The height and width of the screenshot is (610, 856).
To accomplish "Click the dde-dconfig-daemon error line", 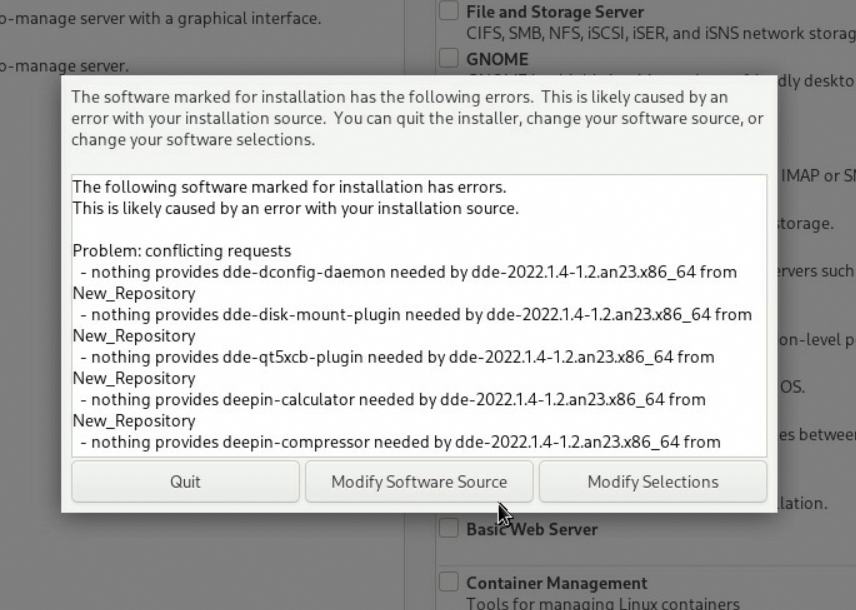I will (x=404, y=272).
